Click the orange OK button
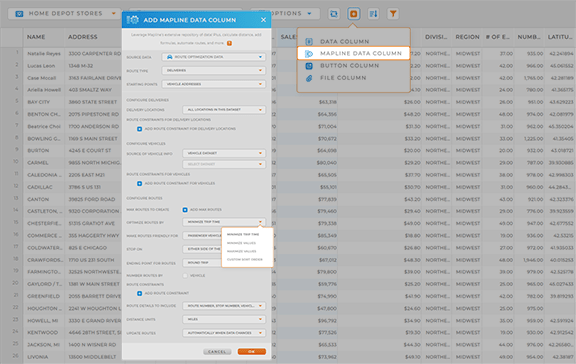The image size is (576, 364). point(252,352)
